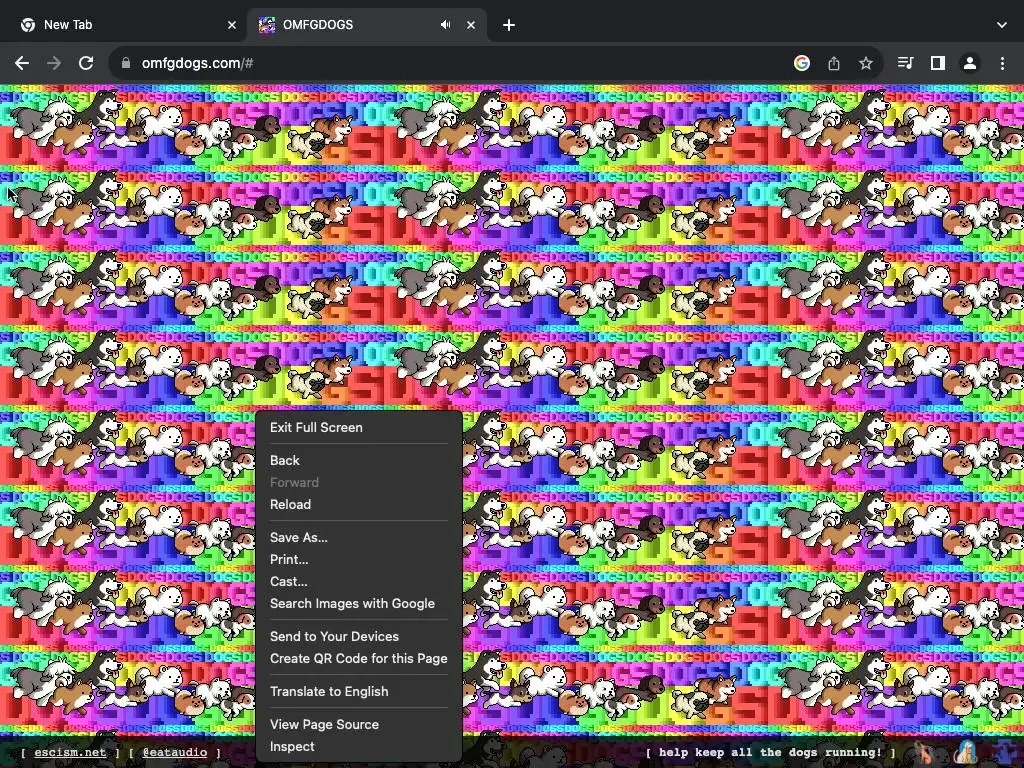
Task: Toggle the browser side panel icon
Action: (x=937, y=63)
